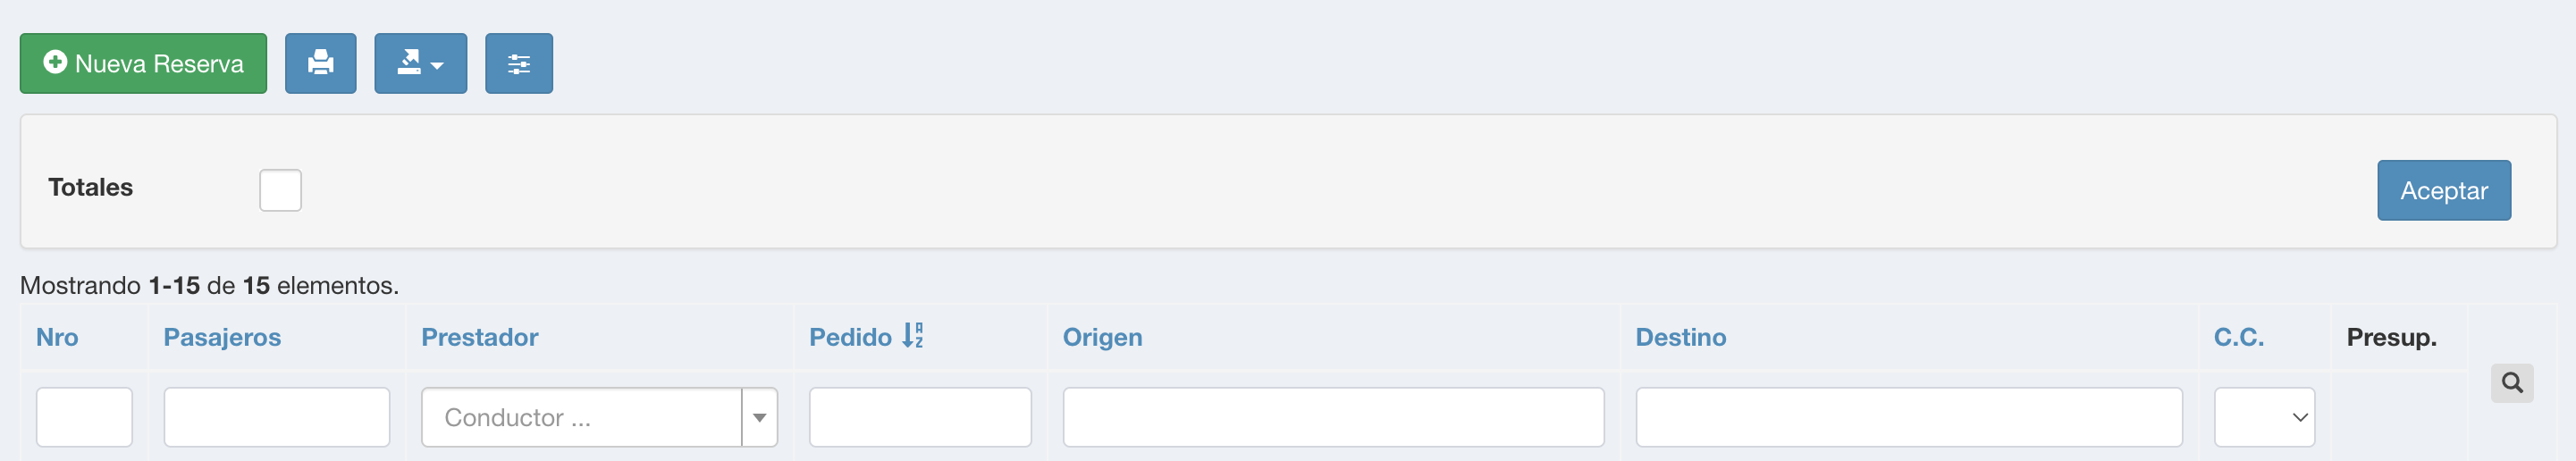Sort by Pasajeros column header
This screenshot has height=461, width=2576.
click(222, 337)
